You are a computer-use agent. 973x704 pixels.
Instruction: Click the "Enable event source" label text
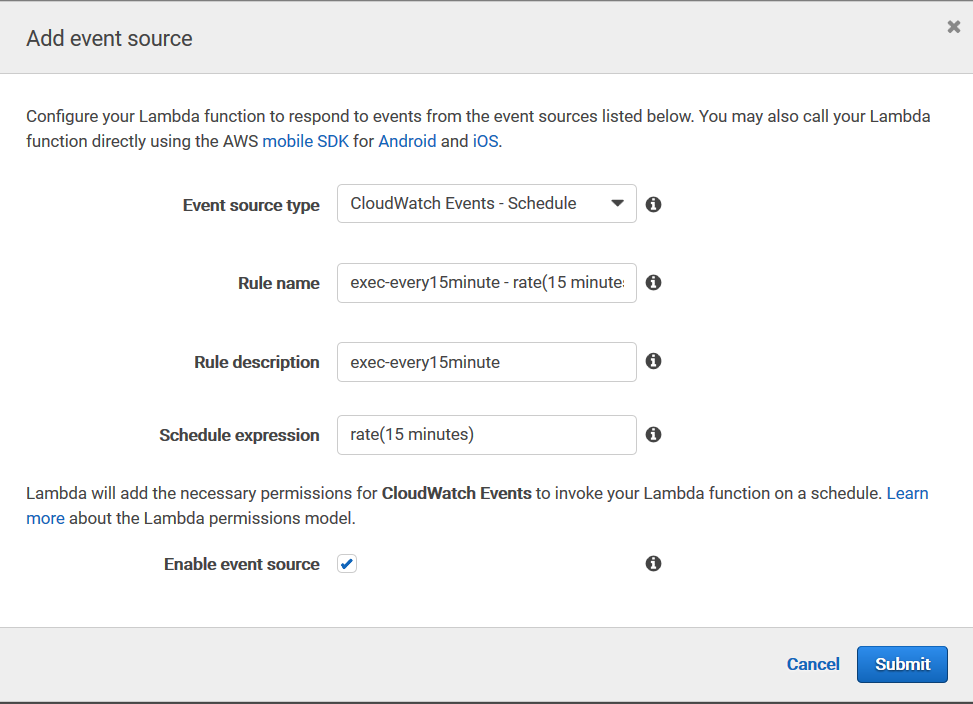click(242, 564)
